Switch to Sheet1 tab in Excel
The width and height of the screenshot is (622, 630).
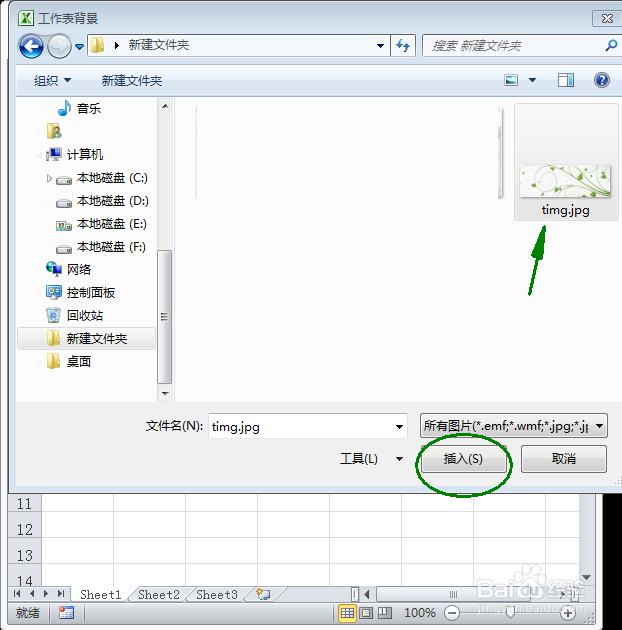tap(100, 594)
